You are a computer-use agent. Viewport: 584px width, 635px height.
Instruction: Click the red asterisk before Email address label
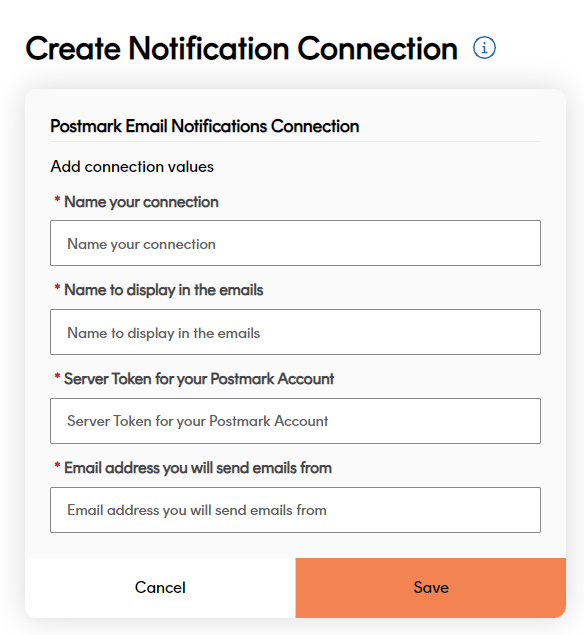pos(57,465)
